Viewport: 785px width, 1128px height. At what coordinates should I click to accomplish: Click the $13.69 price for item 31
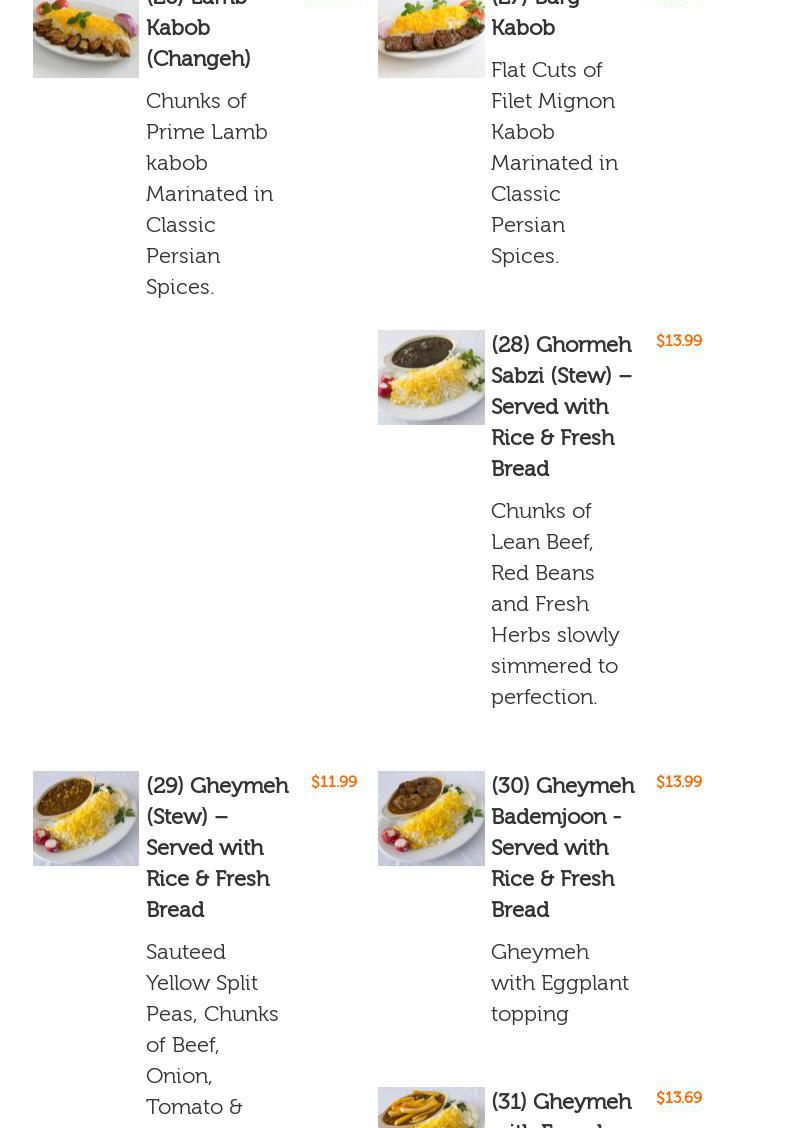(679, 1098)
